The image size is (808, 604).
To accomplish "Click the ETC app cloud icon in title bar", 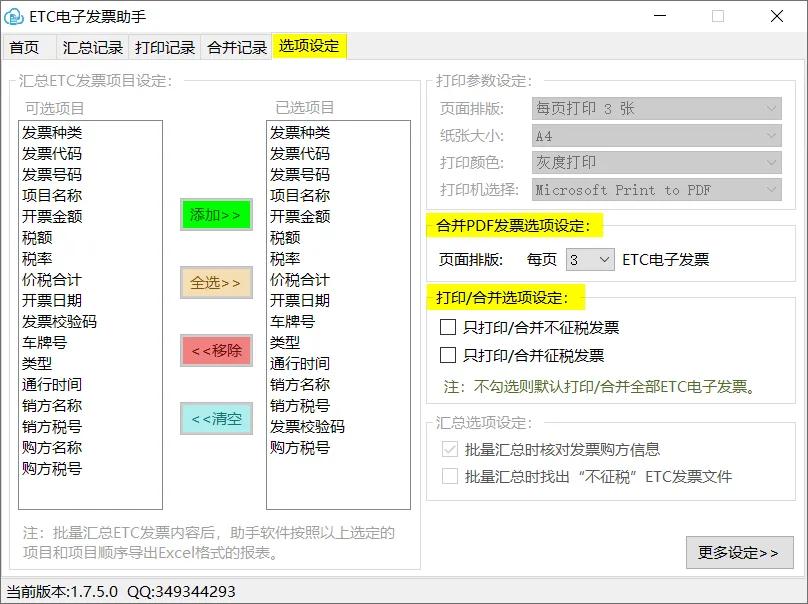I will point(14,16).
